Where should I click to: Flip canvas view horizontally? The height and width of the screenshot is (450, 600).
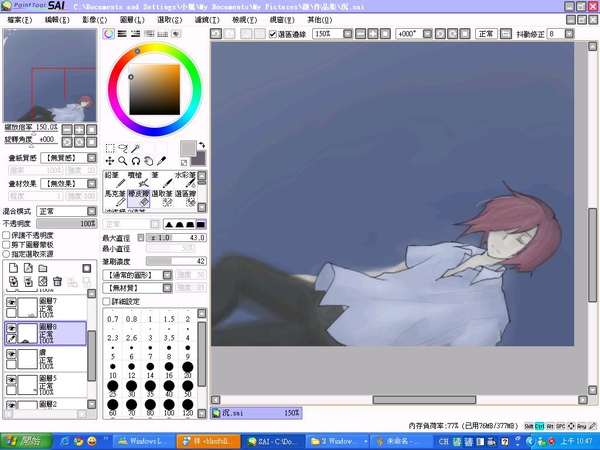505,34
